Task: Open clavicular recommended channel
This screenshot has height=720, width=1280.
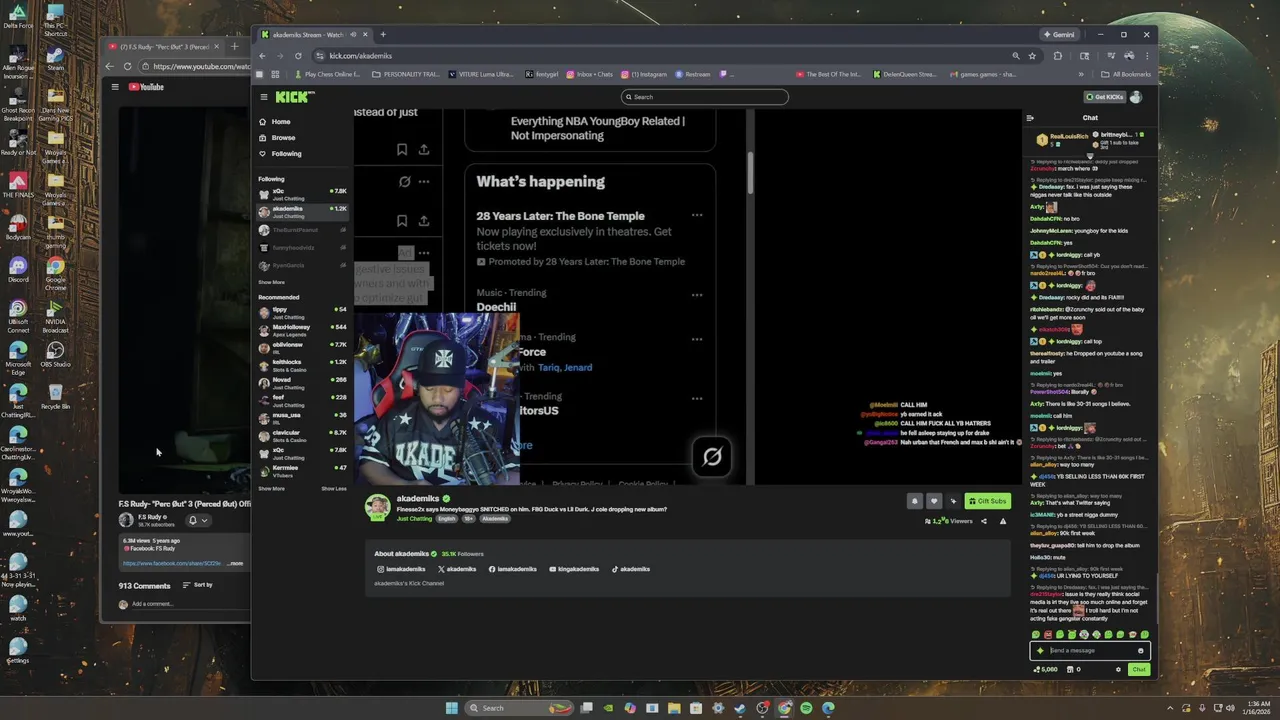Action: 302,435
